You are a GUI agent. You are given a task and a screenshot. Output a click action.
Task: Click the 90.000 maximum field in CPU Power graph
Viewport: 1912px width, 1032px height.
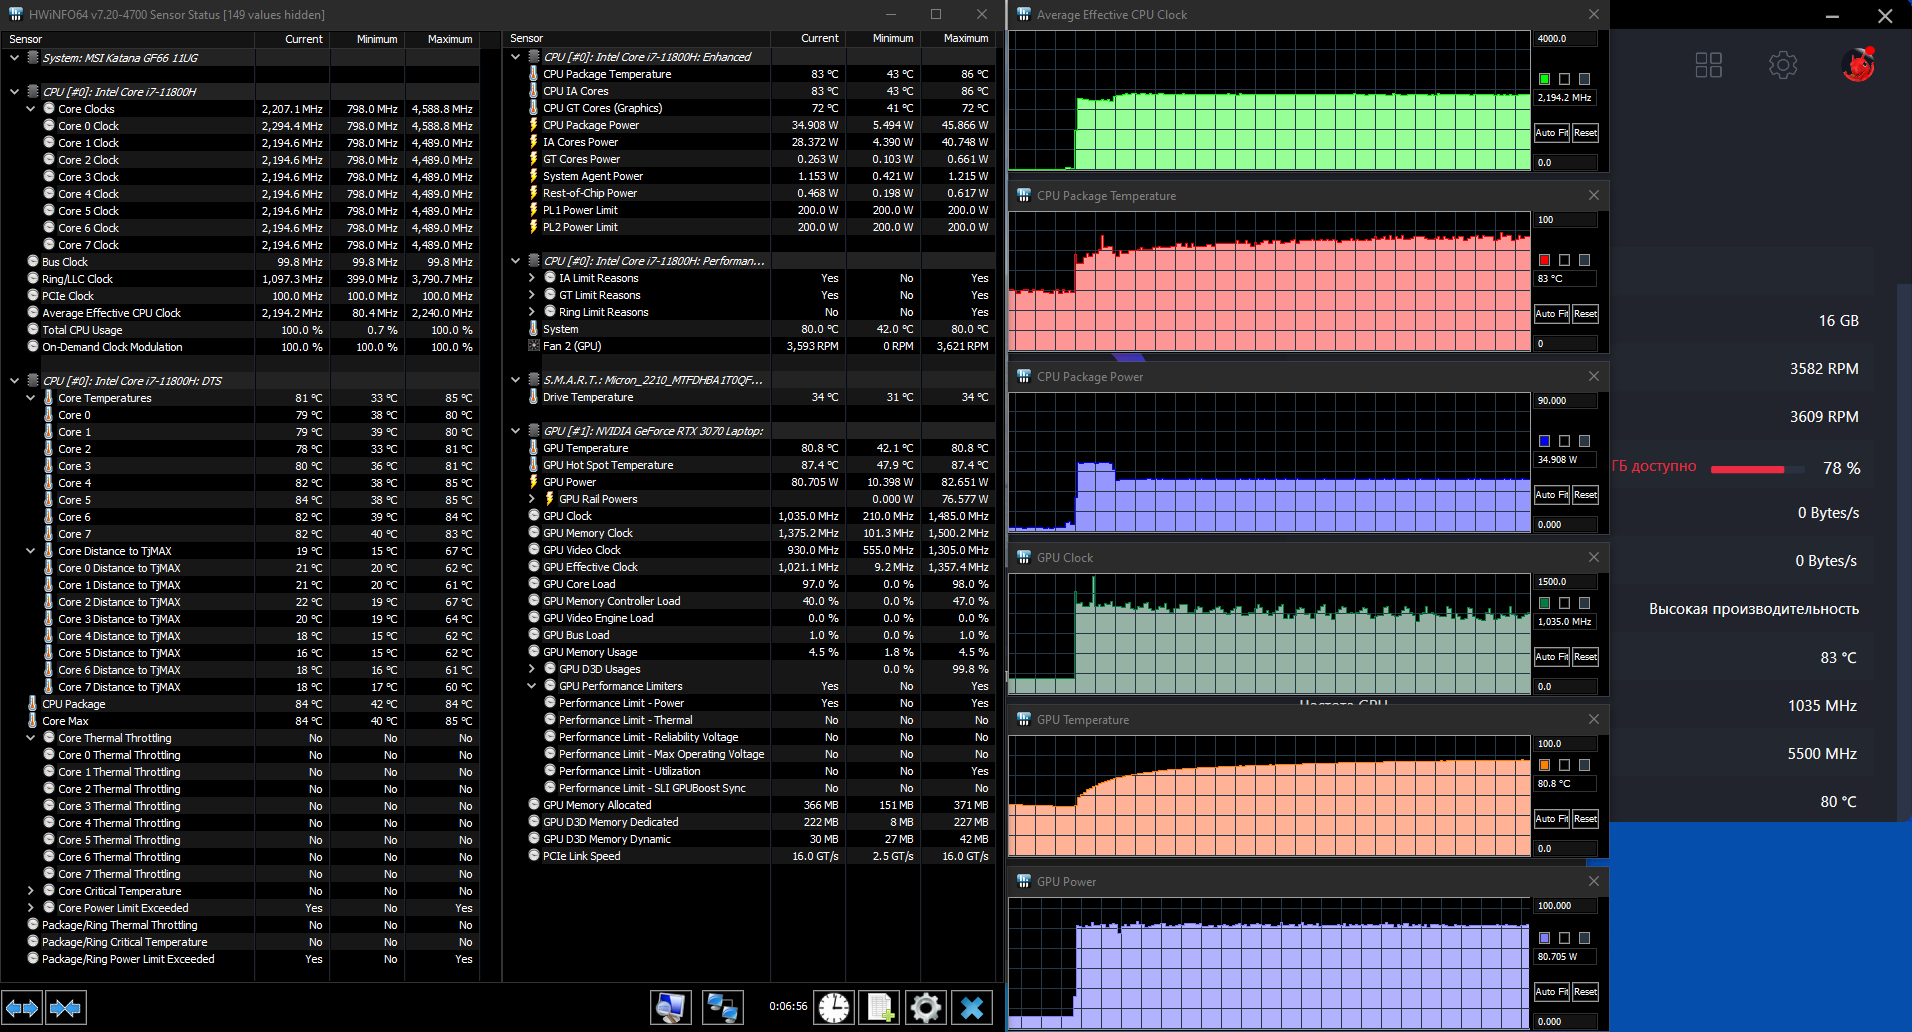pos(1566,401)
